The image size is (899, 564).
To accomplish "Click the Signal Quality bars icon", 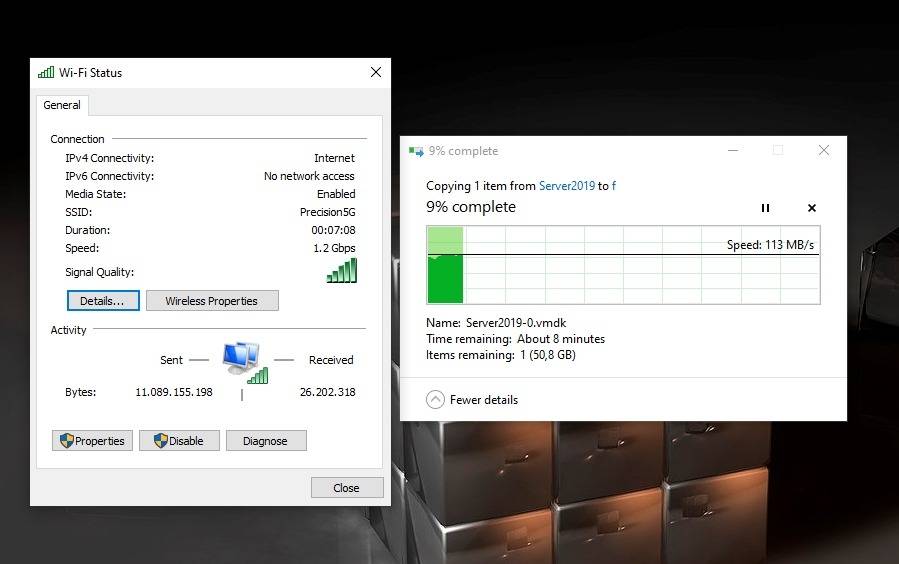I will click(x=342, y=271).
